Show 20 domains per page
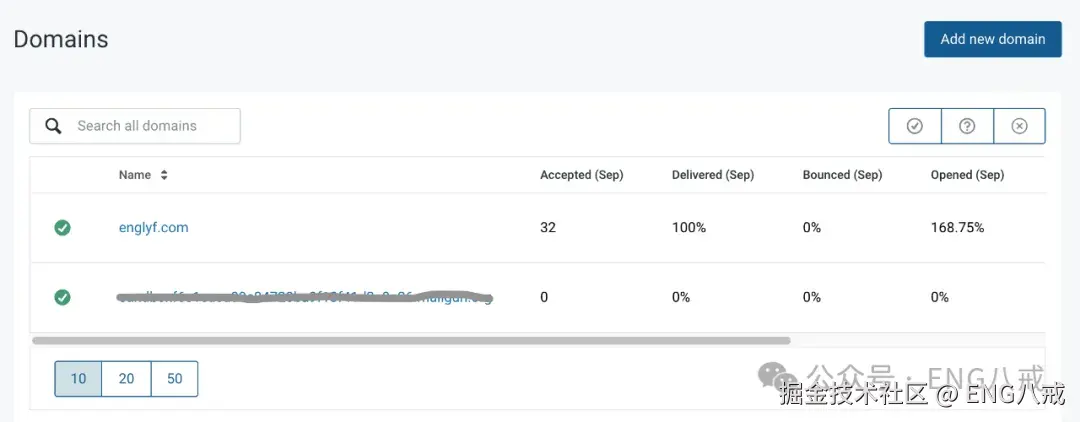 point(126,379)
